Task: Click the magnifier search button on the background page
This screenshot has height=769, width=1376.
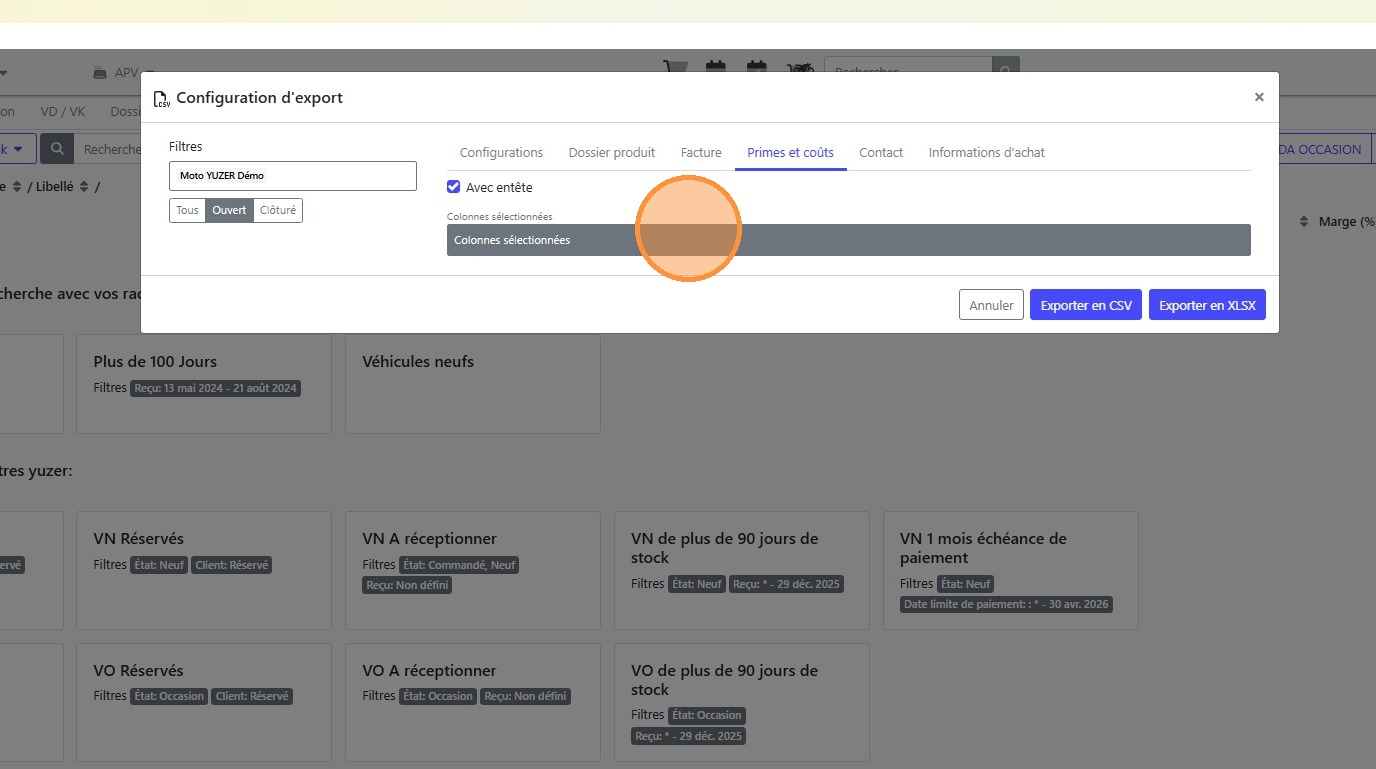Action: click(x=57, y=149)
